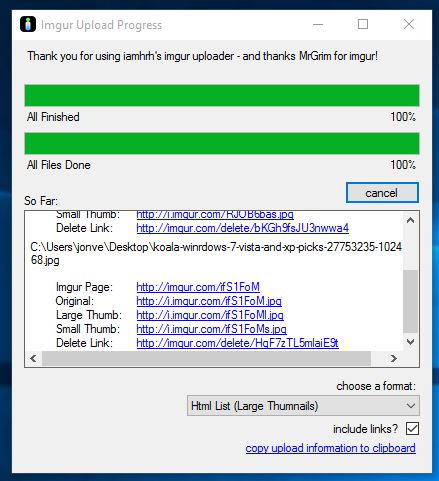Click the horizontal scrollbar thumb in results

pyautogui.click(x=206, y=358)
